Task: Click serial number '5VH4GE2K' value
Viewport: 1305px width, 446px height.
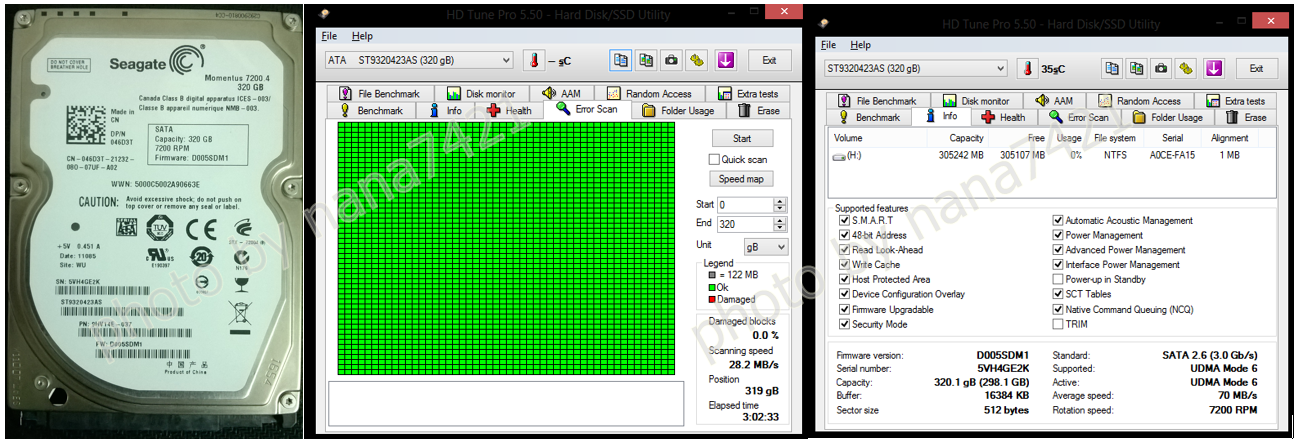Action: click(x=1003, y=369)
